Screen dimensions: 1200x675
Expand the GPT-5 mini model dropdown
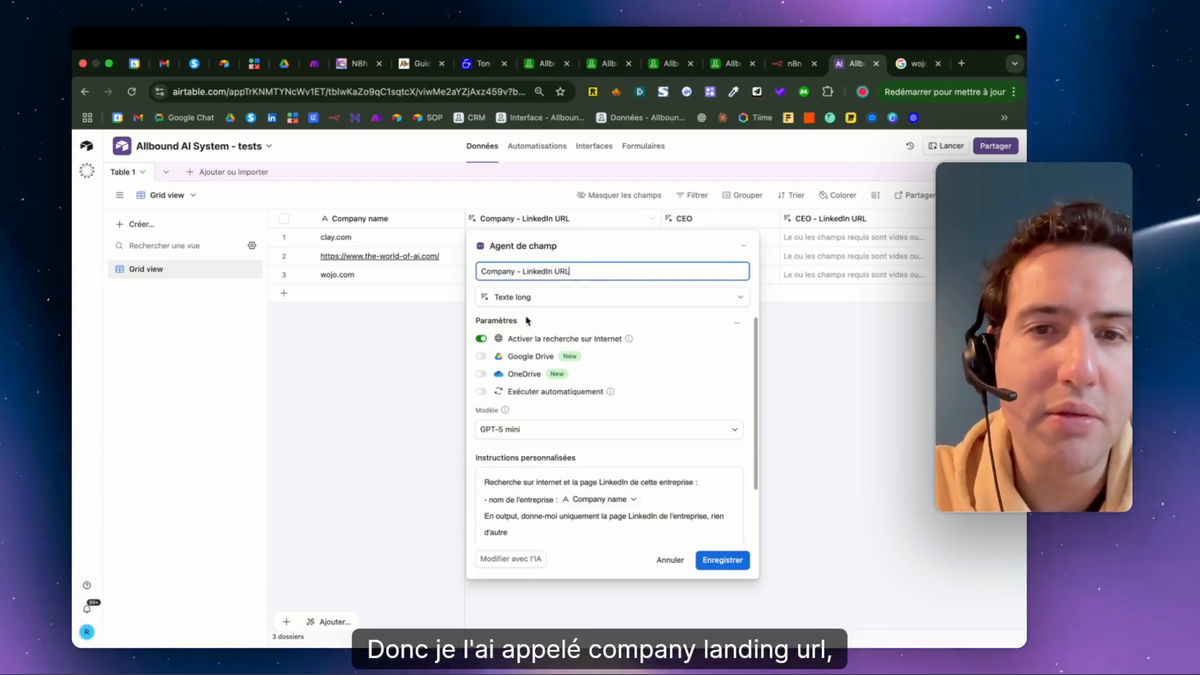coord(609,430)
